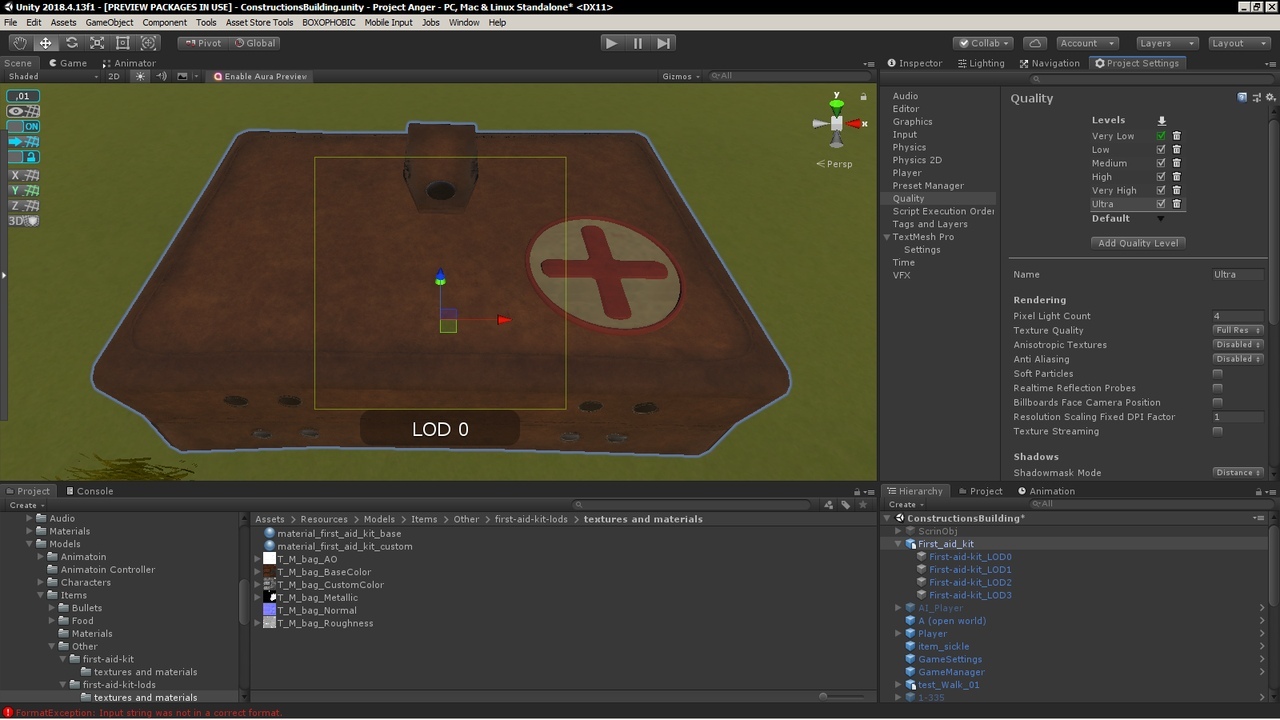This screenshot has height=720, width=1280.
Task: Delete the Medium quality level
Action: [1177, 163]
